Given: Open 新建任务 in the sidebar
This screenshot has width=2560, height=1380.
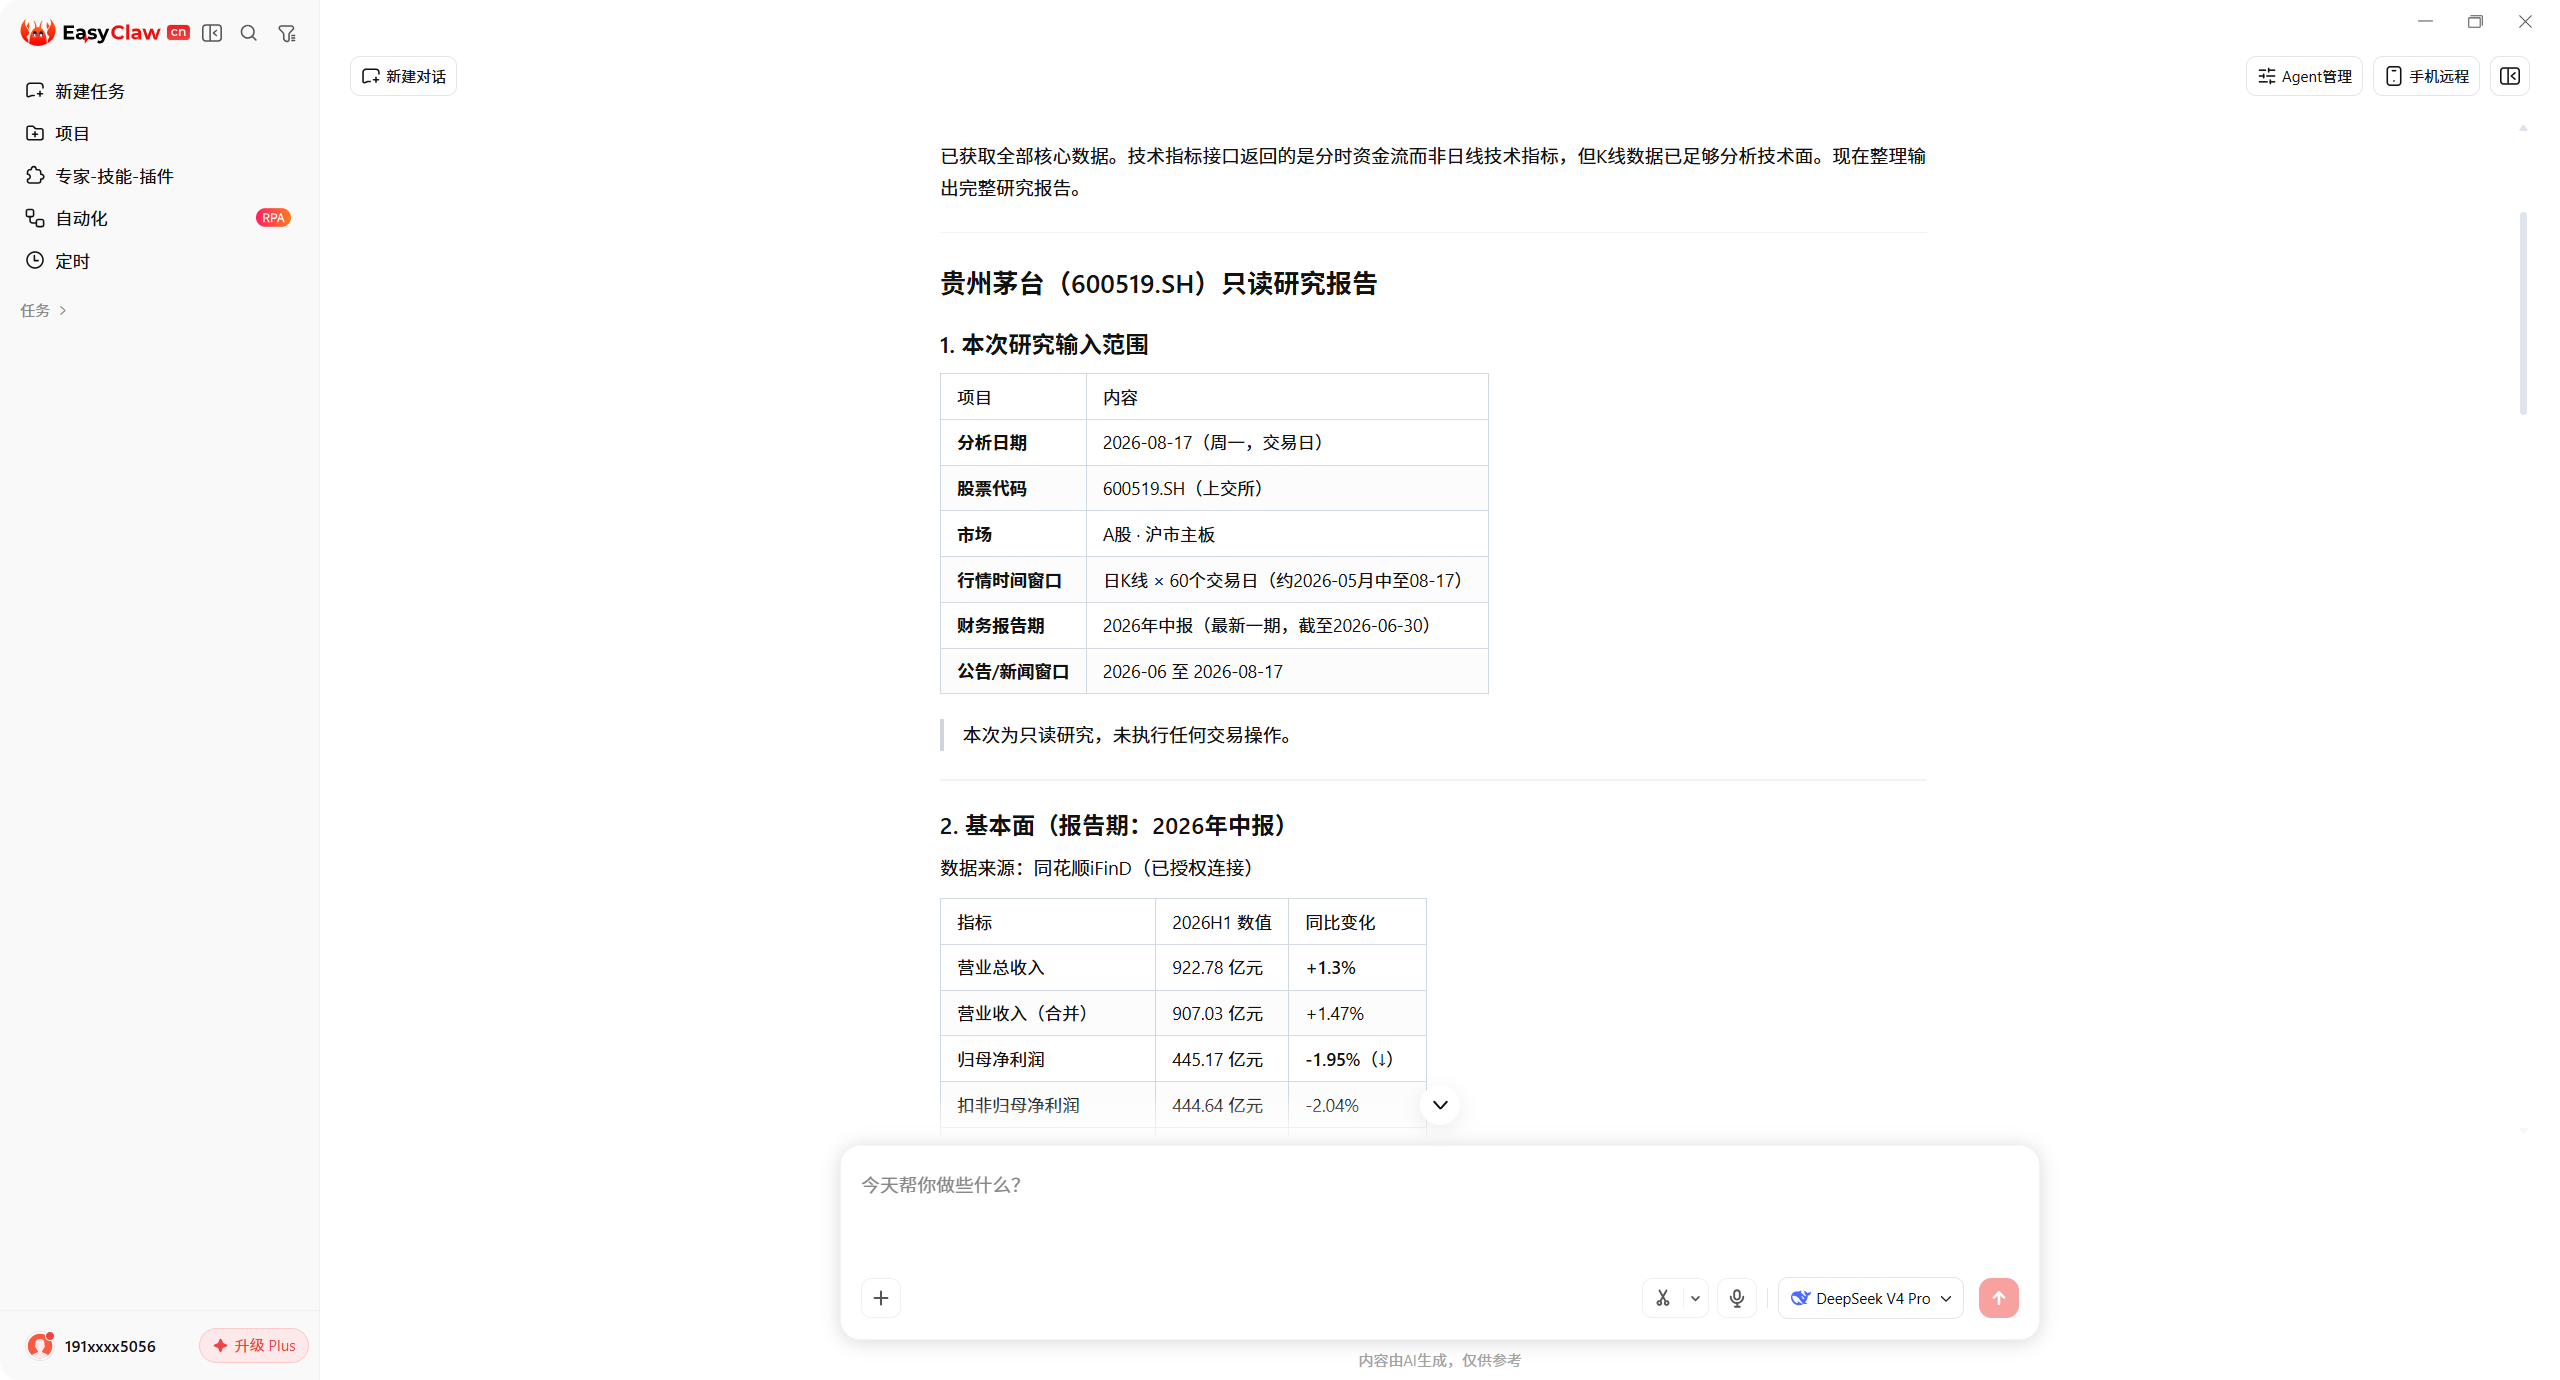Looking at the screenshot, I should [158, 91].
